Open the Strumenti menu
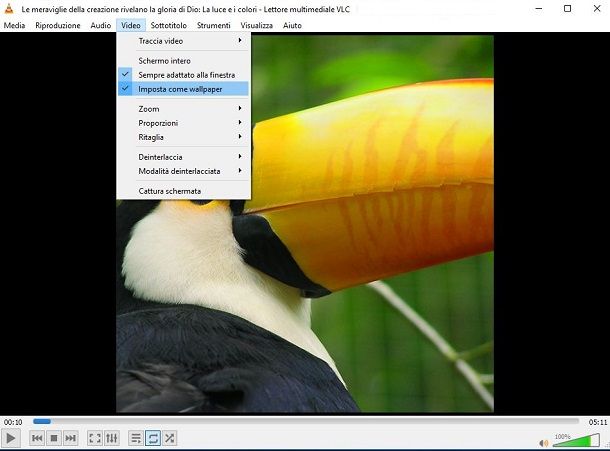610x451 pixels. (x=213, y=25)
